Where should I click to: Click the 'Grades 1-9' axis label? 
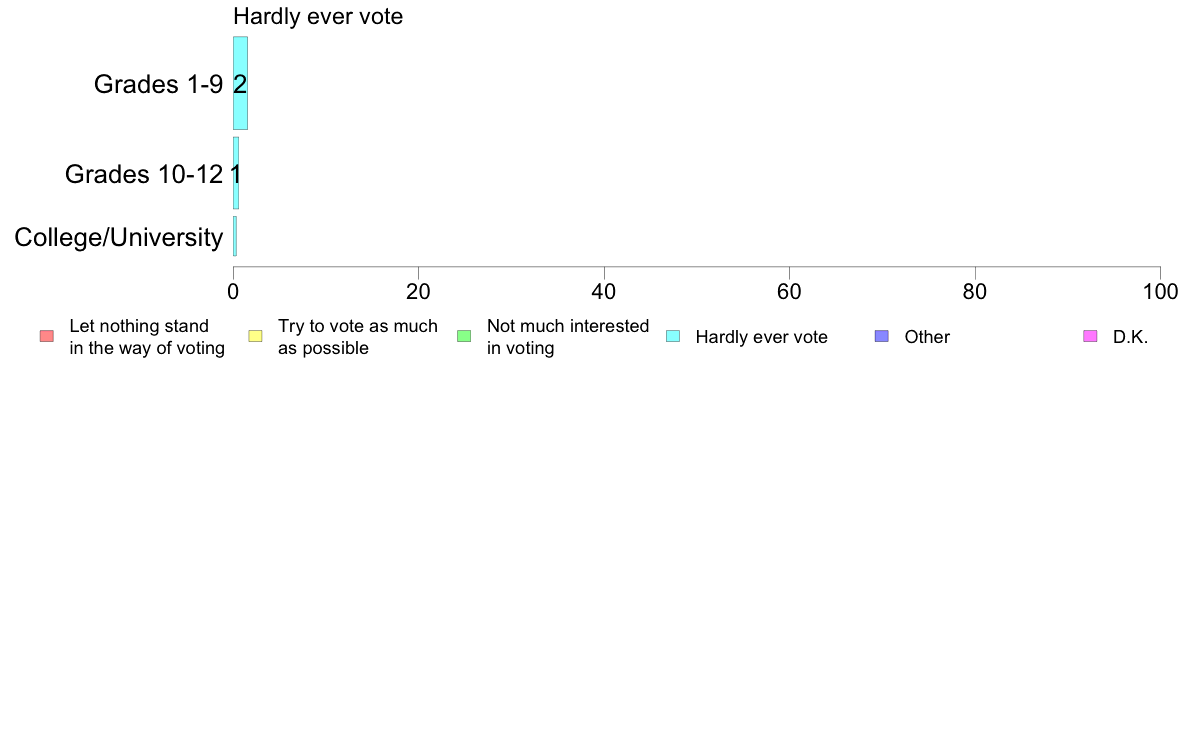[x=158, y=84]
